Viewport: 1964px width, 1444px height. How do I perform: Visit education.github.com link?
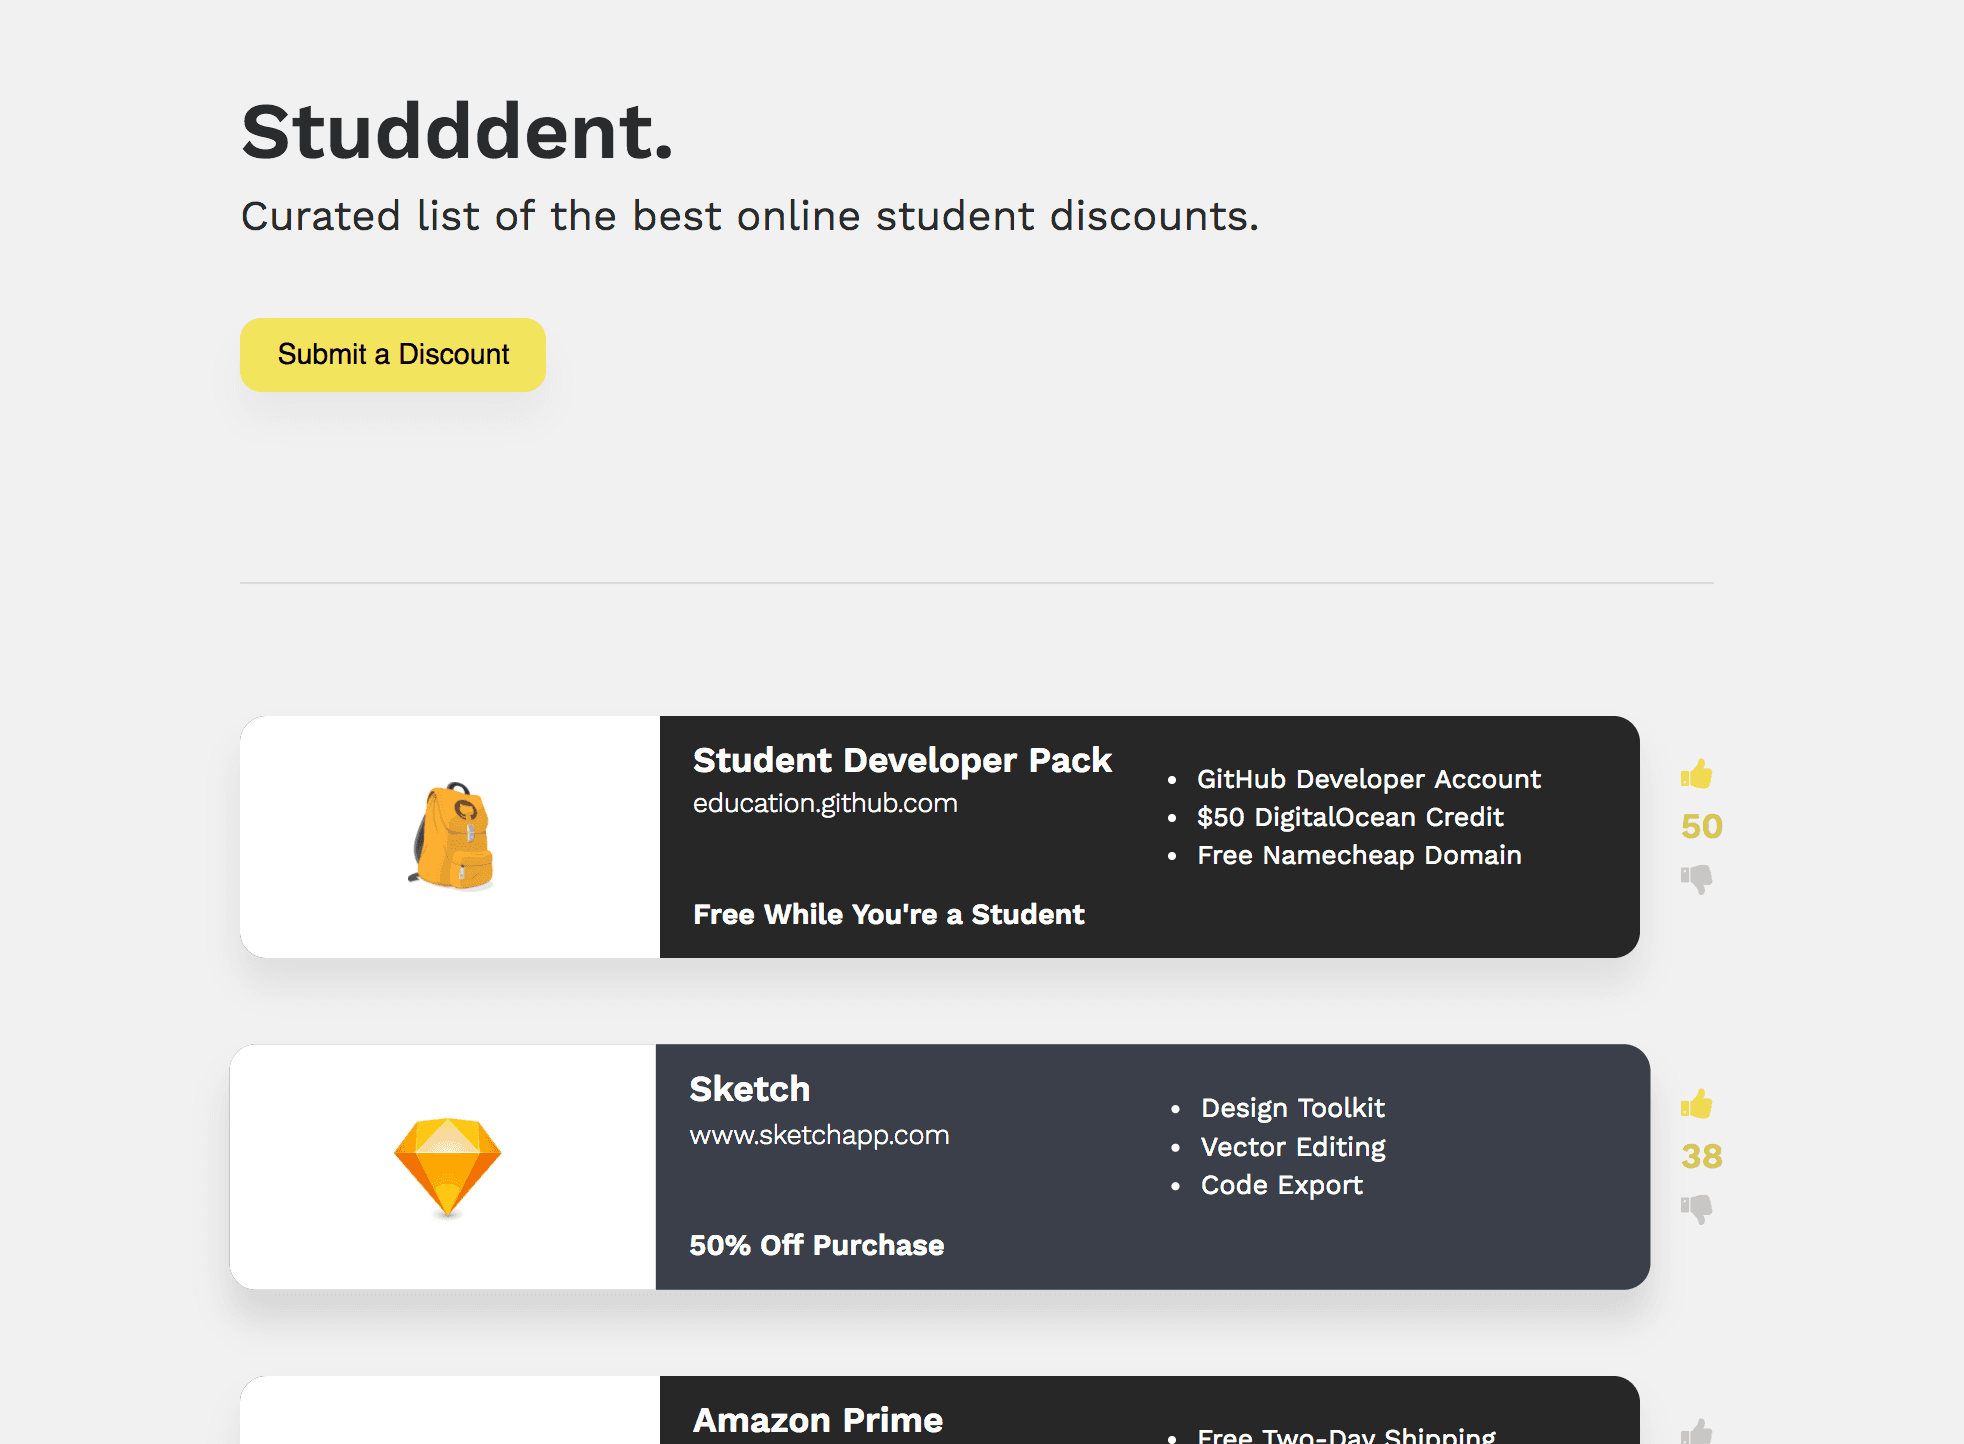tap(825, 803)
